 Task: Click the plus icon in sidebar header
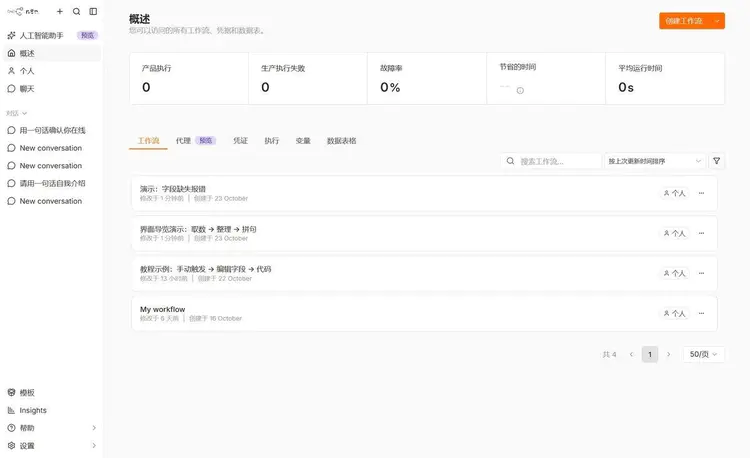click(60, 11)
